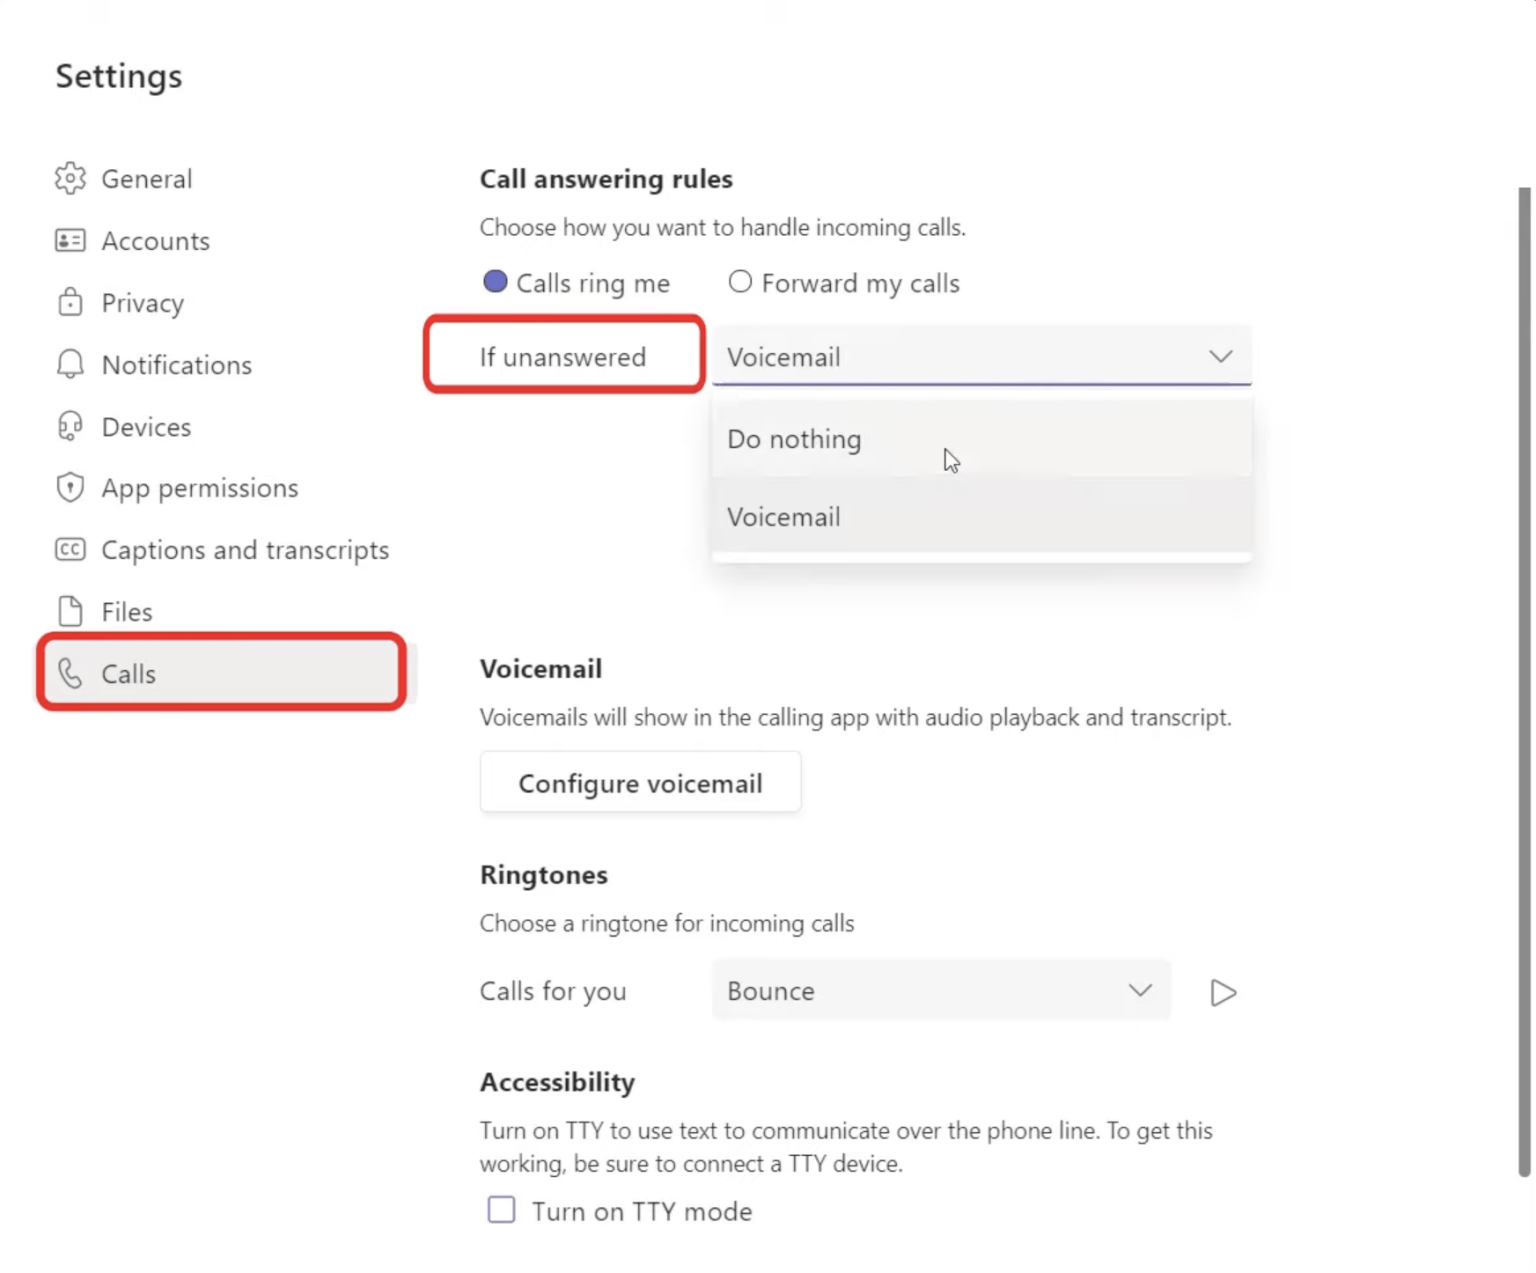This screenshot has height=1273, width=1536.
Task: Open Captions and transcripts via CC icon
Action: (x=70, y=549)
